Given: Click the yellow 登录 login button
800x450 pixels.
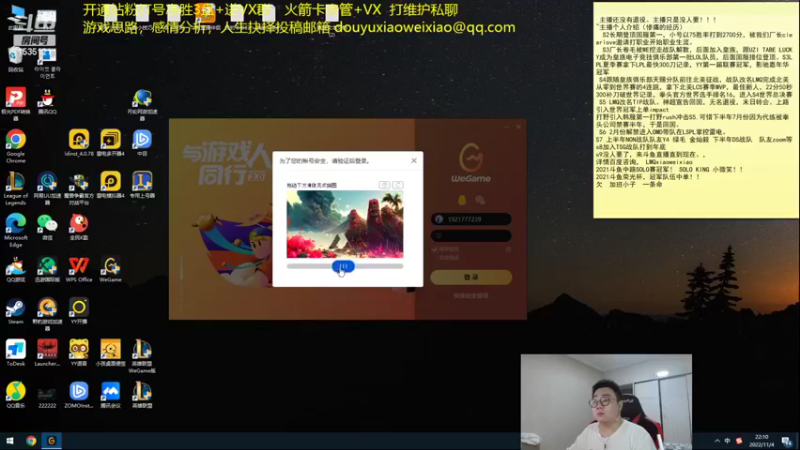Looking at the screenshot, I should (471, 277).
